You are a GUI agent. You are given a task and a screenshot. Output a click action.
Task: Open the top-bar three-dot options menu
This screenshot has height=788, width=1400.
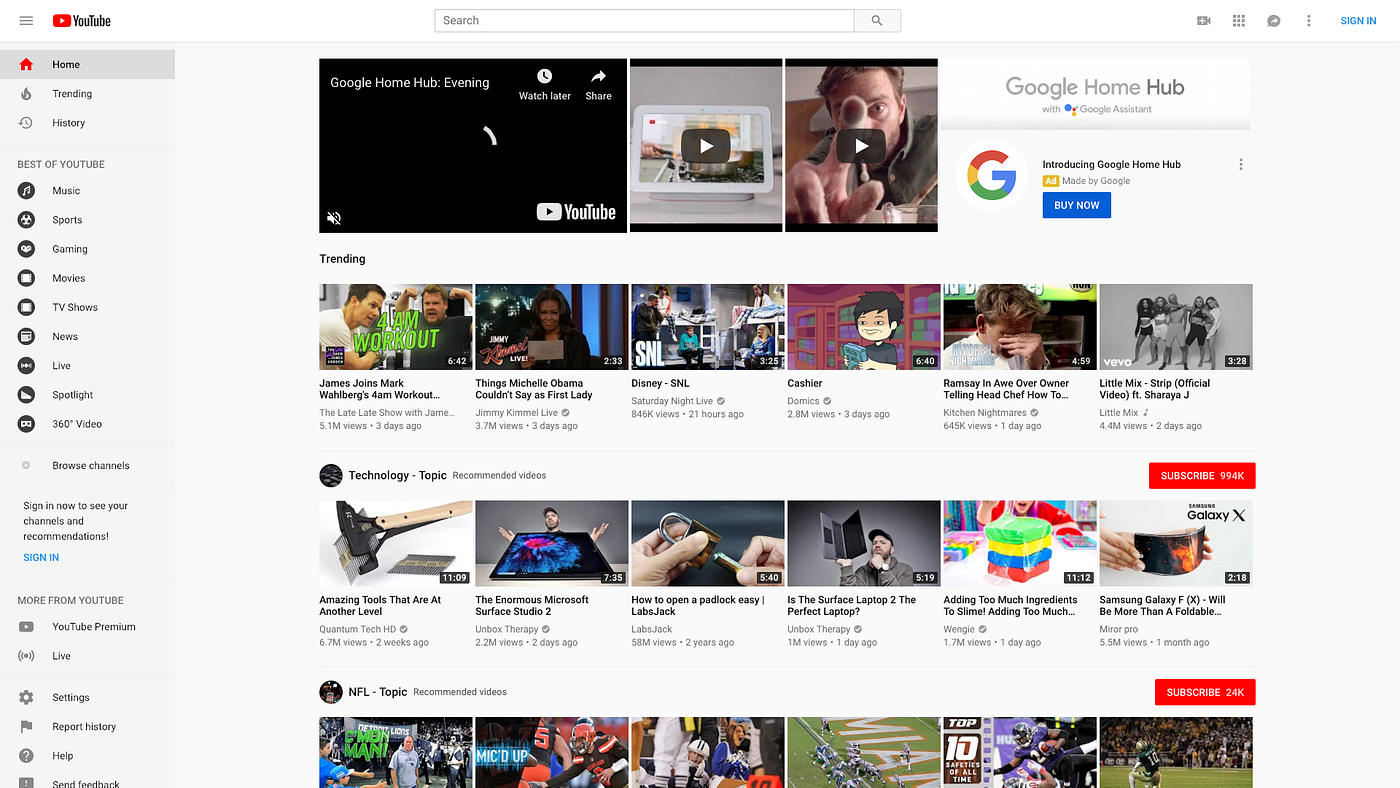pyautogui.click(x=1308, y=20)
